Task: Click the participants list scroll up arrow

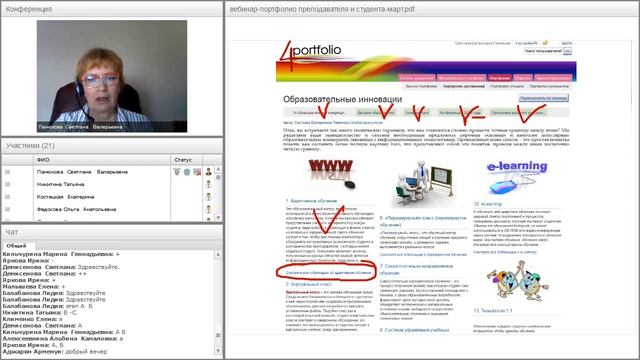Action: [x=218, y=169]
